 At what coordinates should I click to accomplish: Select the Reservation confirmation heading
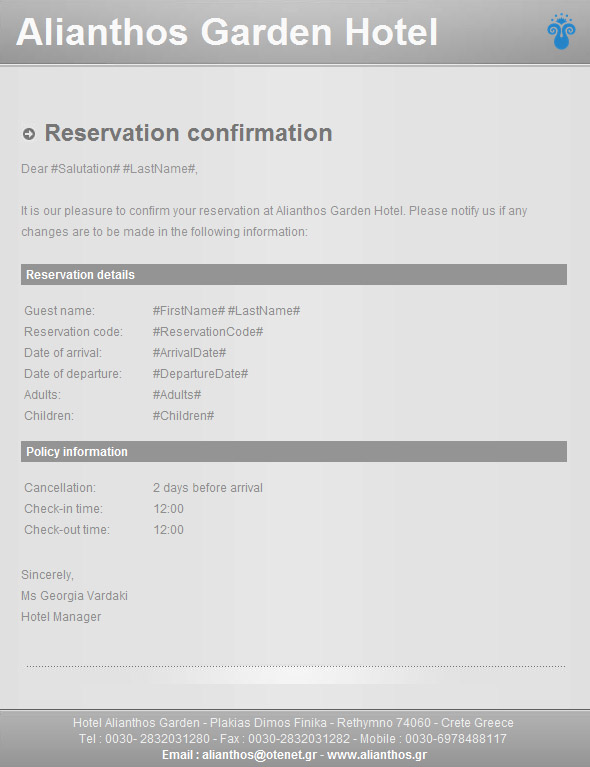click(188, 133)
